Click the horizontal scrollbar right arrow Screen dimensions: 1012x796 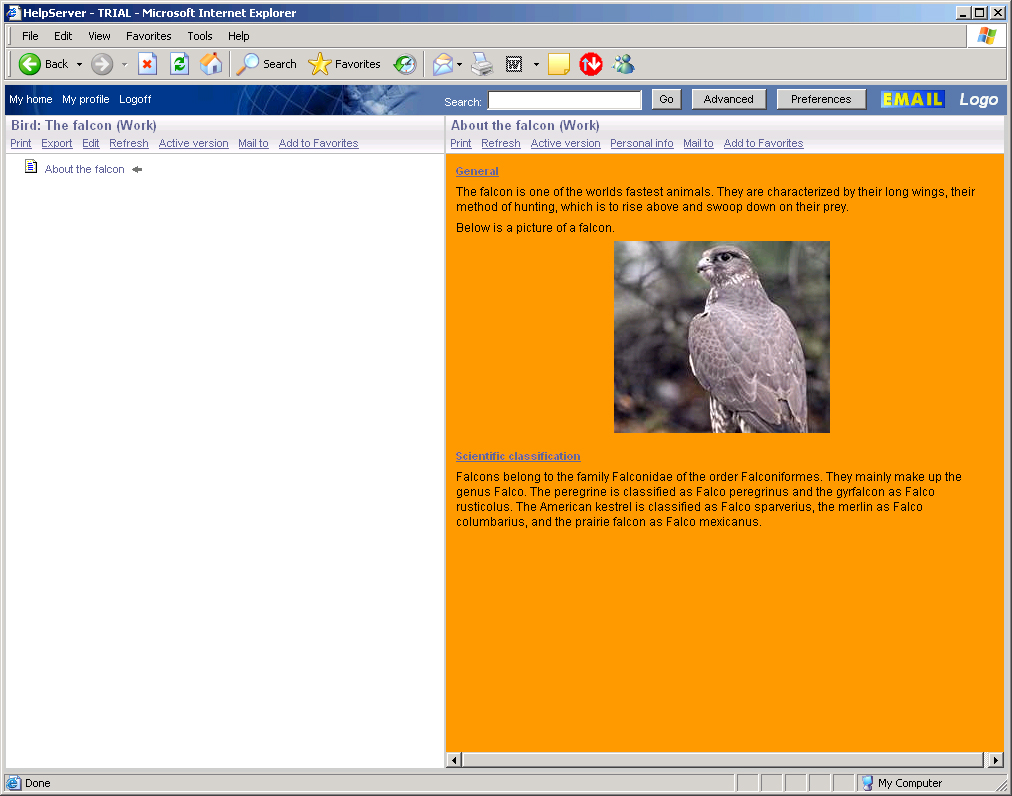click(x=996, y=760)
